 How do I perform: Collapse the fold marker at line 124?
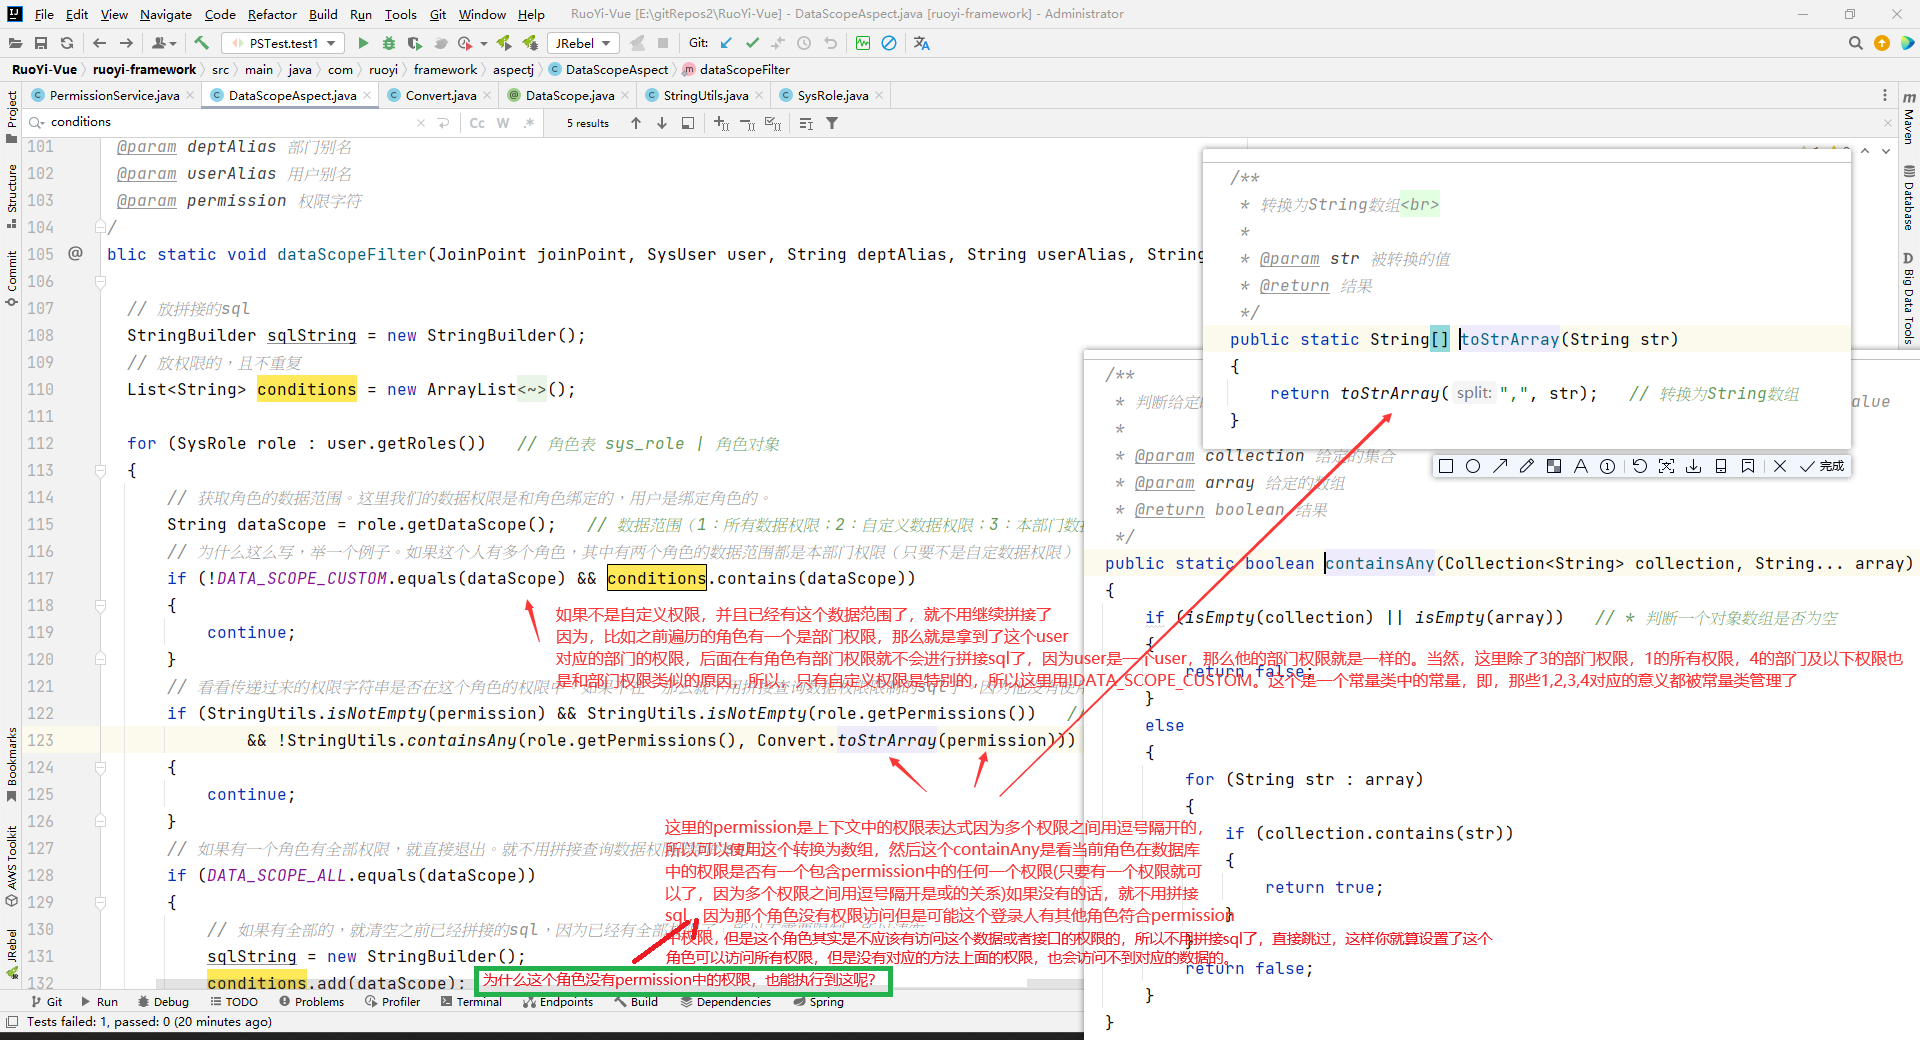[101, 767]
